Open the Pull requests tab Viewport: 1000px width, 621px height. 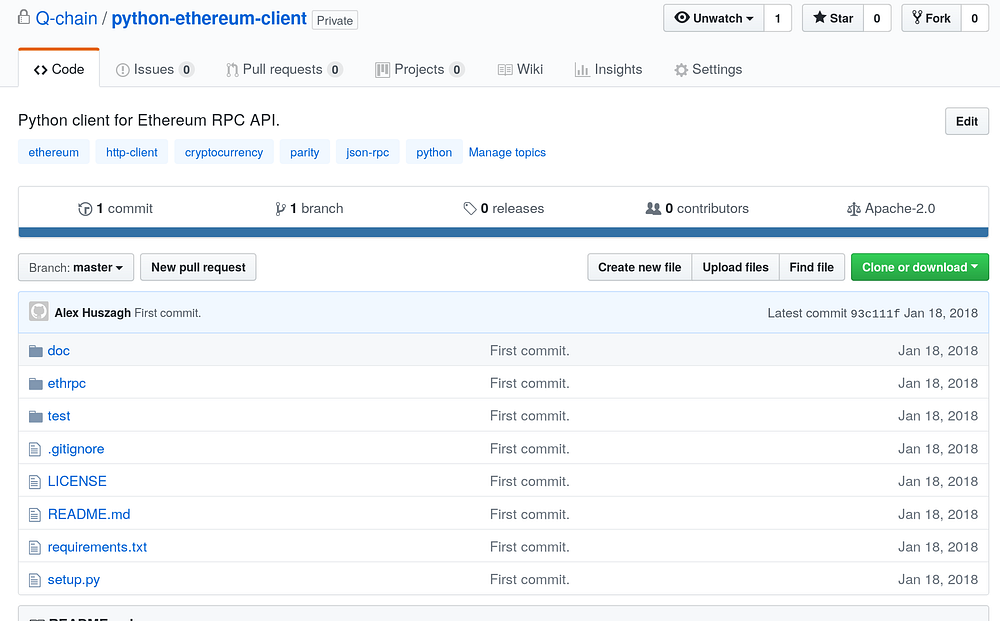click(284, 69)
